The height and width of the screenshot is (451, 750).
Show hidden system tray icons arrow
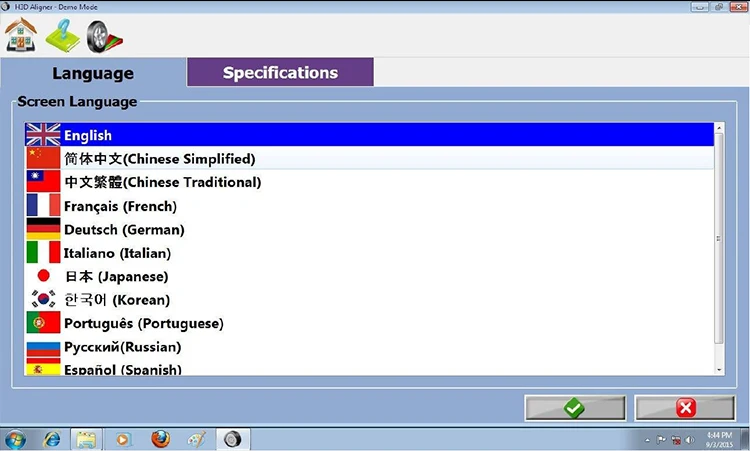click(x=647, y=440)
